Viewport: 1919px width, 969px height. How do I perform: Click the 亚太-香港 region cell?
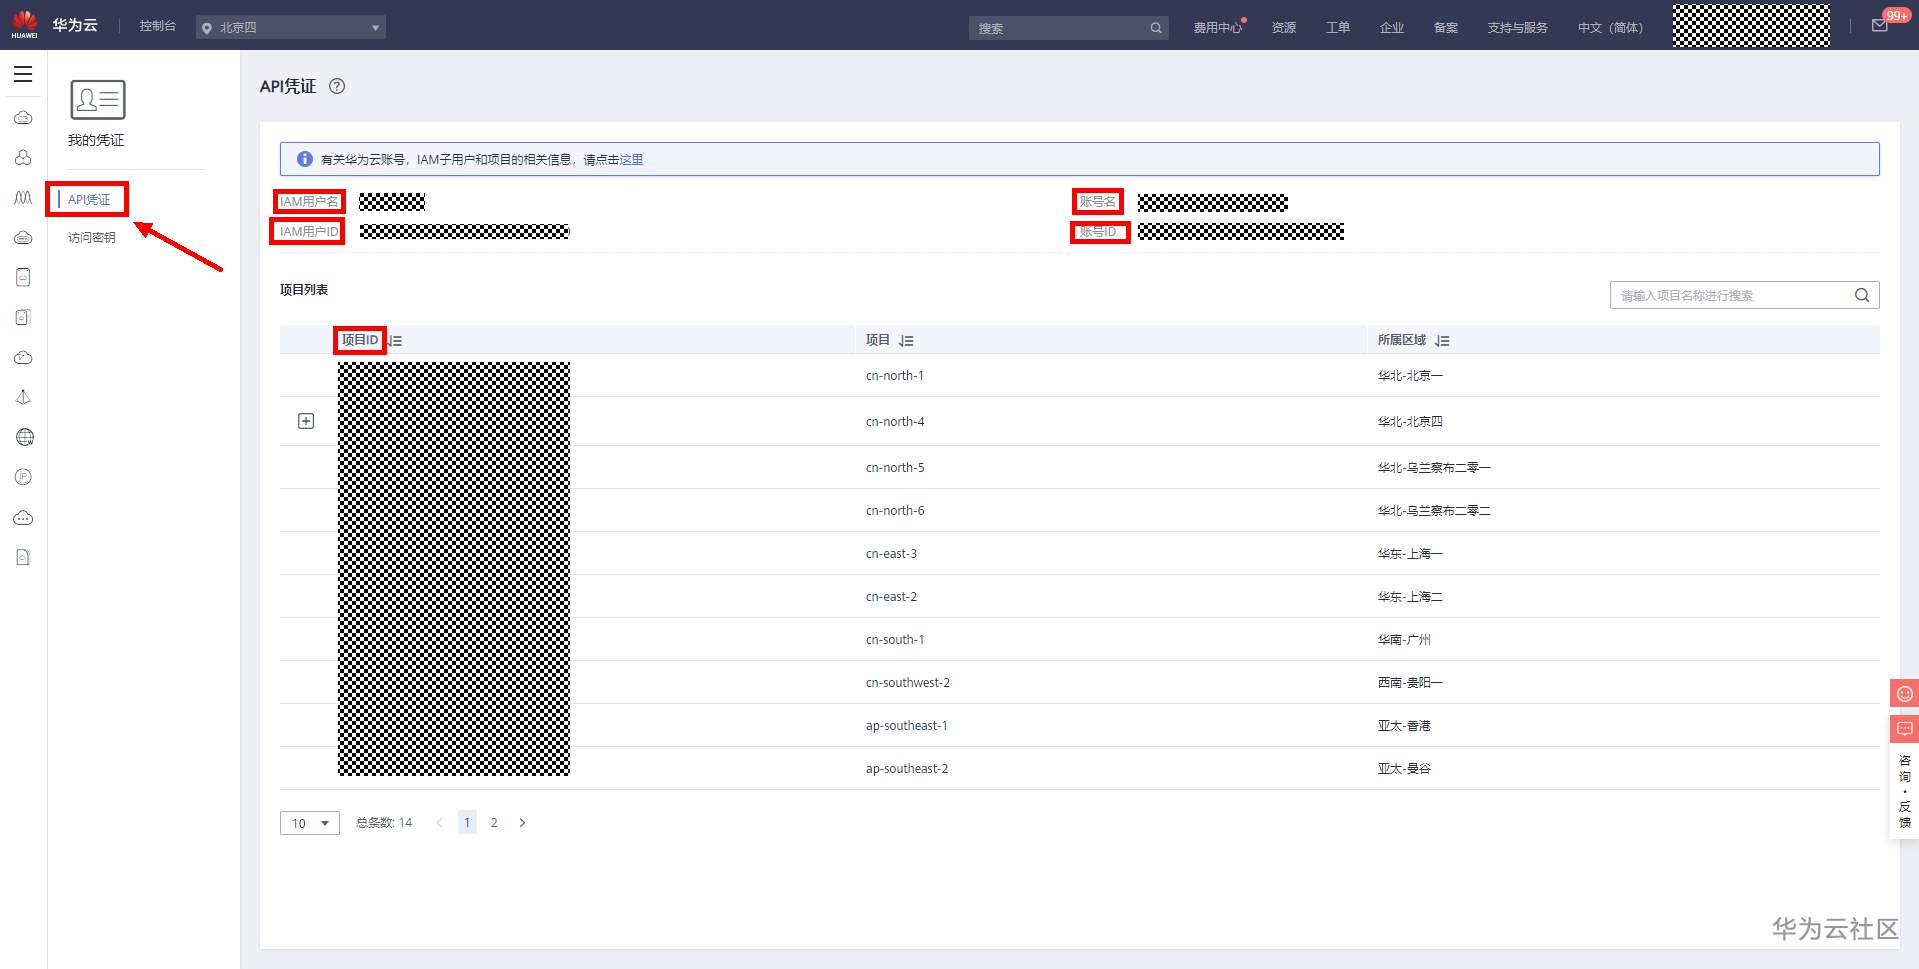tap(1404, 726)
